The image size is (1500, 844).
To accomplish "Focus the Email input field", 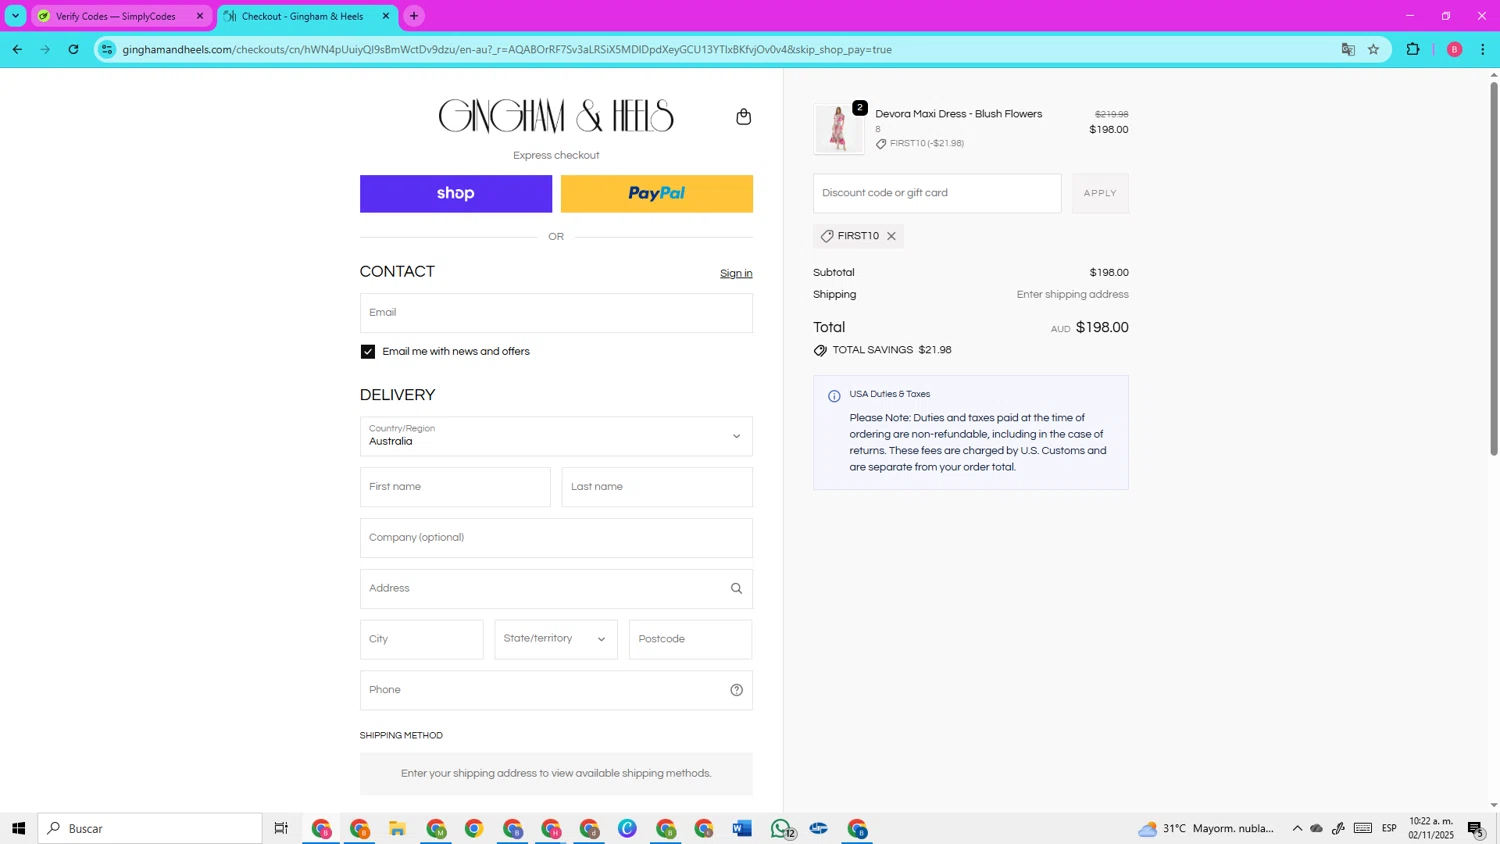I will pyautogui.click(x=556, y=313).
